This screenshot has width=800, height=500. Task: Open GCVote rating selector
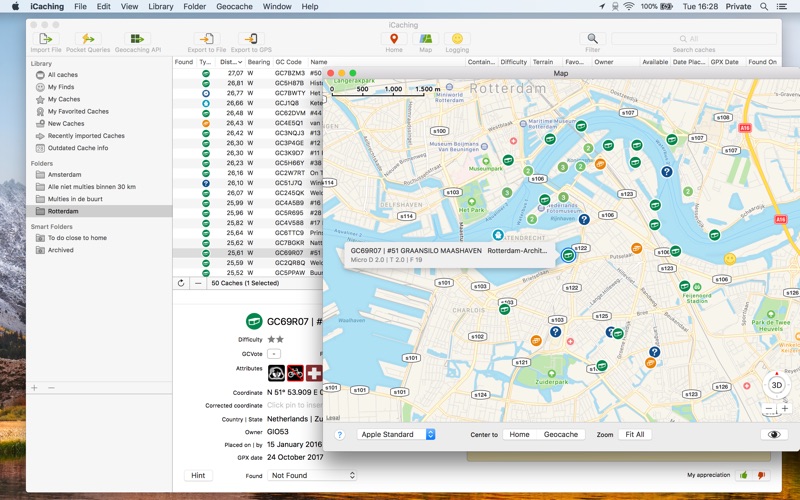pyautogui.click(x=274, y=354)
